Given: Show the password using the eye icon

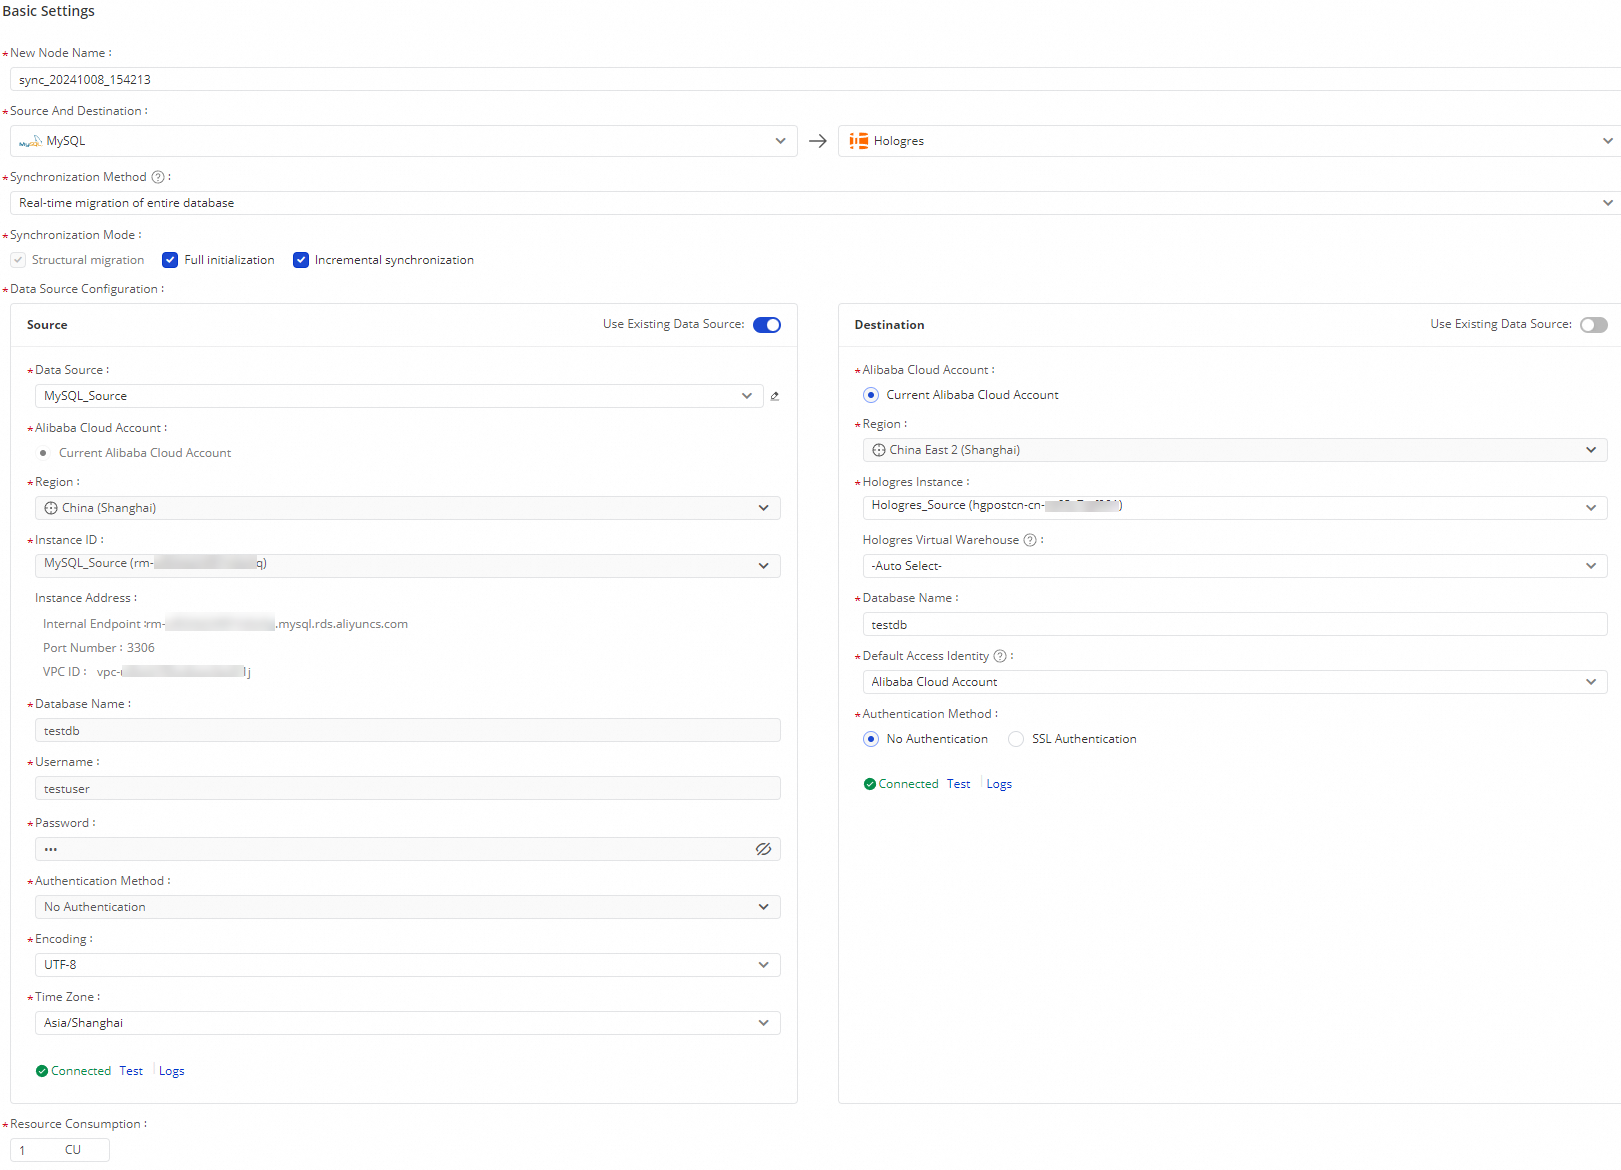Looking at the screenshot, I should click(x=763, y=849).
